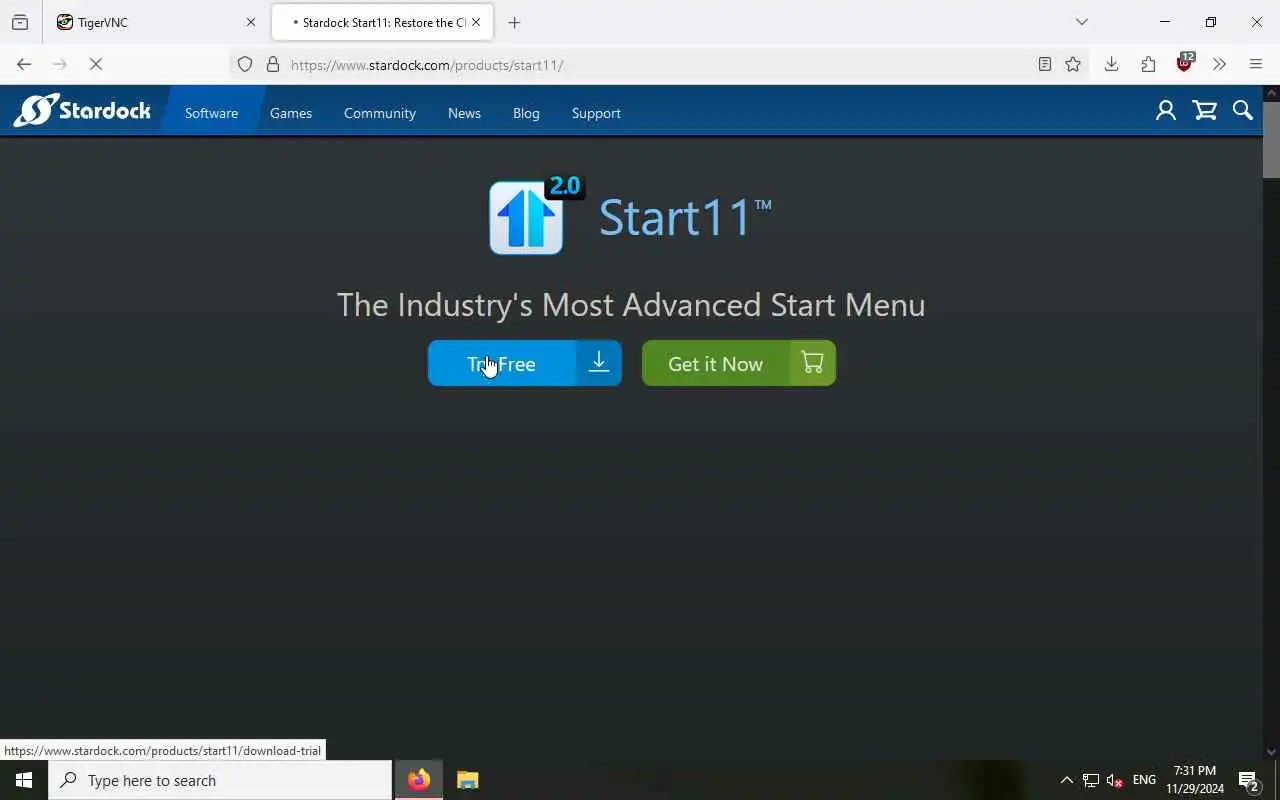The image size is (1280, 800).
Task: Open the News page link
Action: (464, 113)
